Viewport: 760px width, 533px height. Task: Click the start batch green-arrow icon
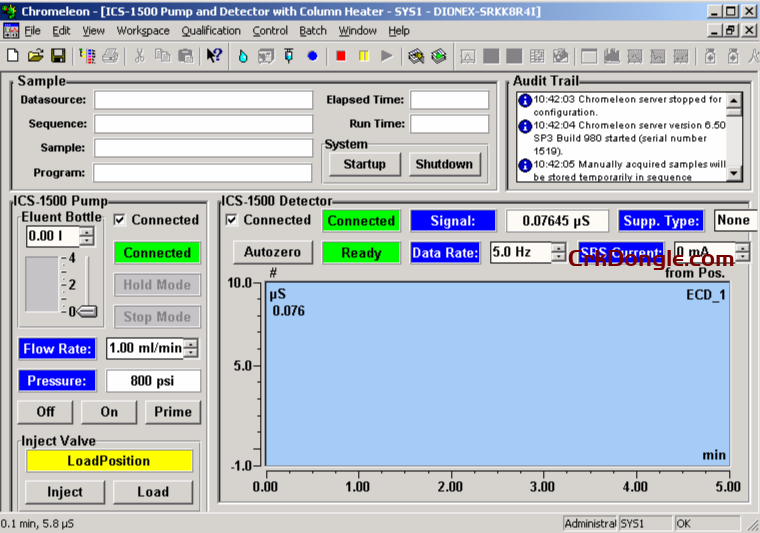pos(439,56)
